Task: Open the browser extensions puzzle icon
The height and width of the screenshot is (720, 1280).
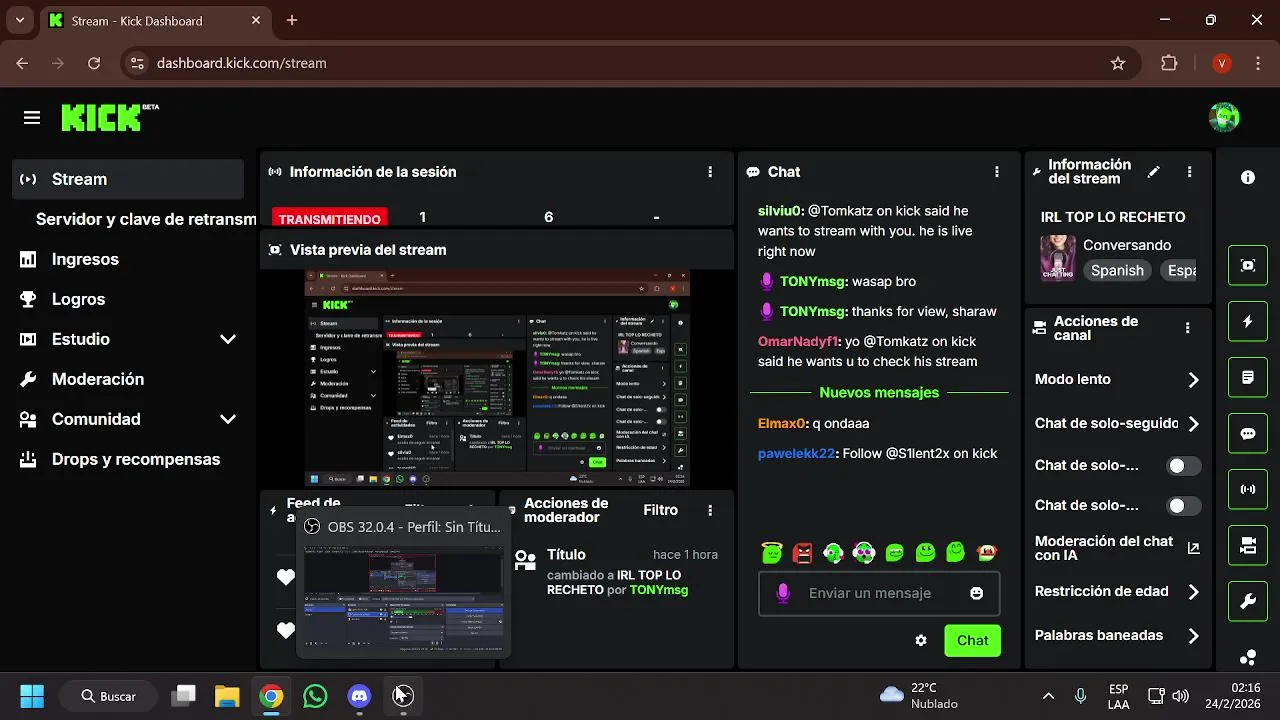Action: click(x=1169, y=63)
